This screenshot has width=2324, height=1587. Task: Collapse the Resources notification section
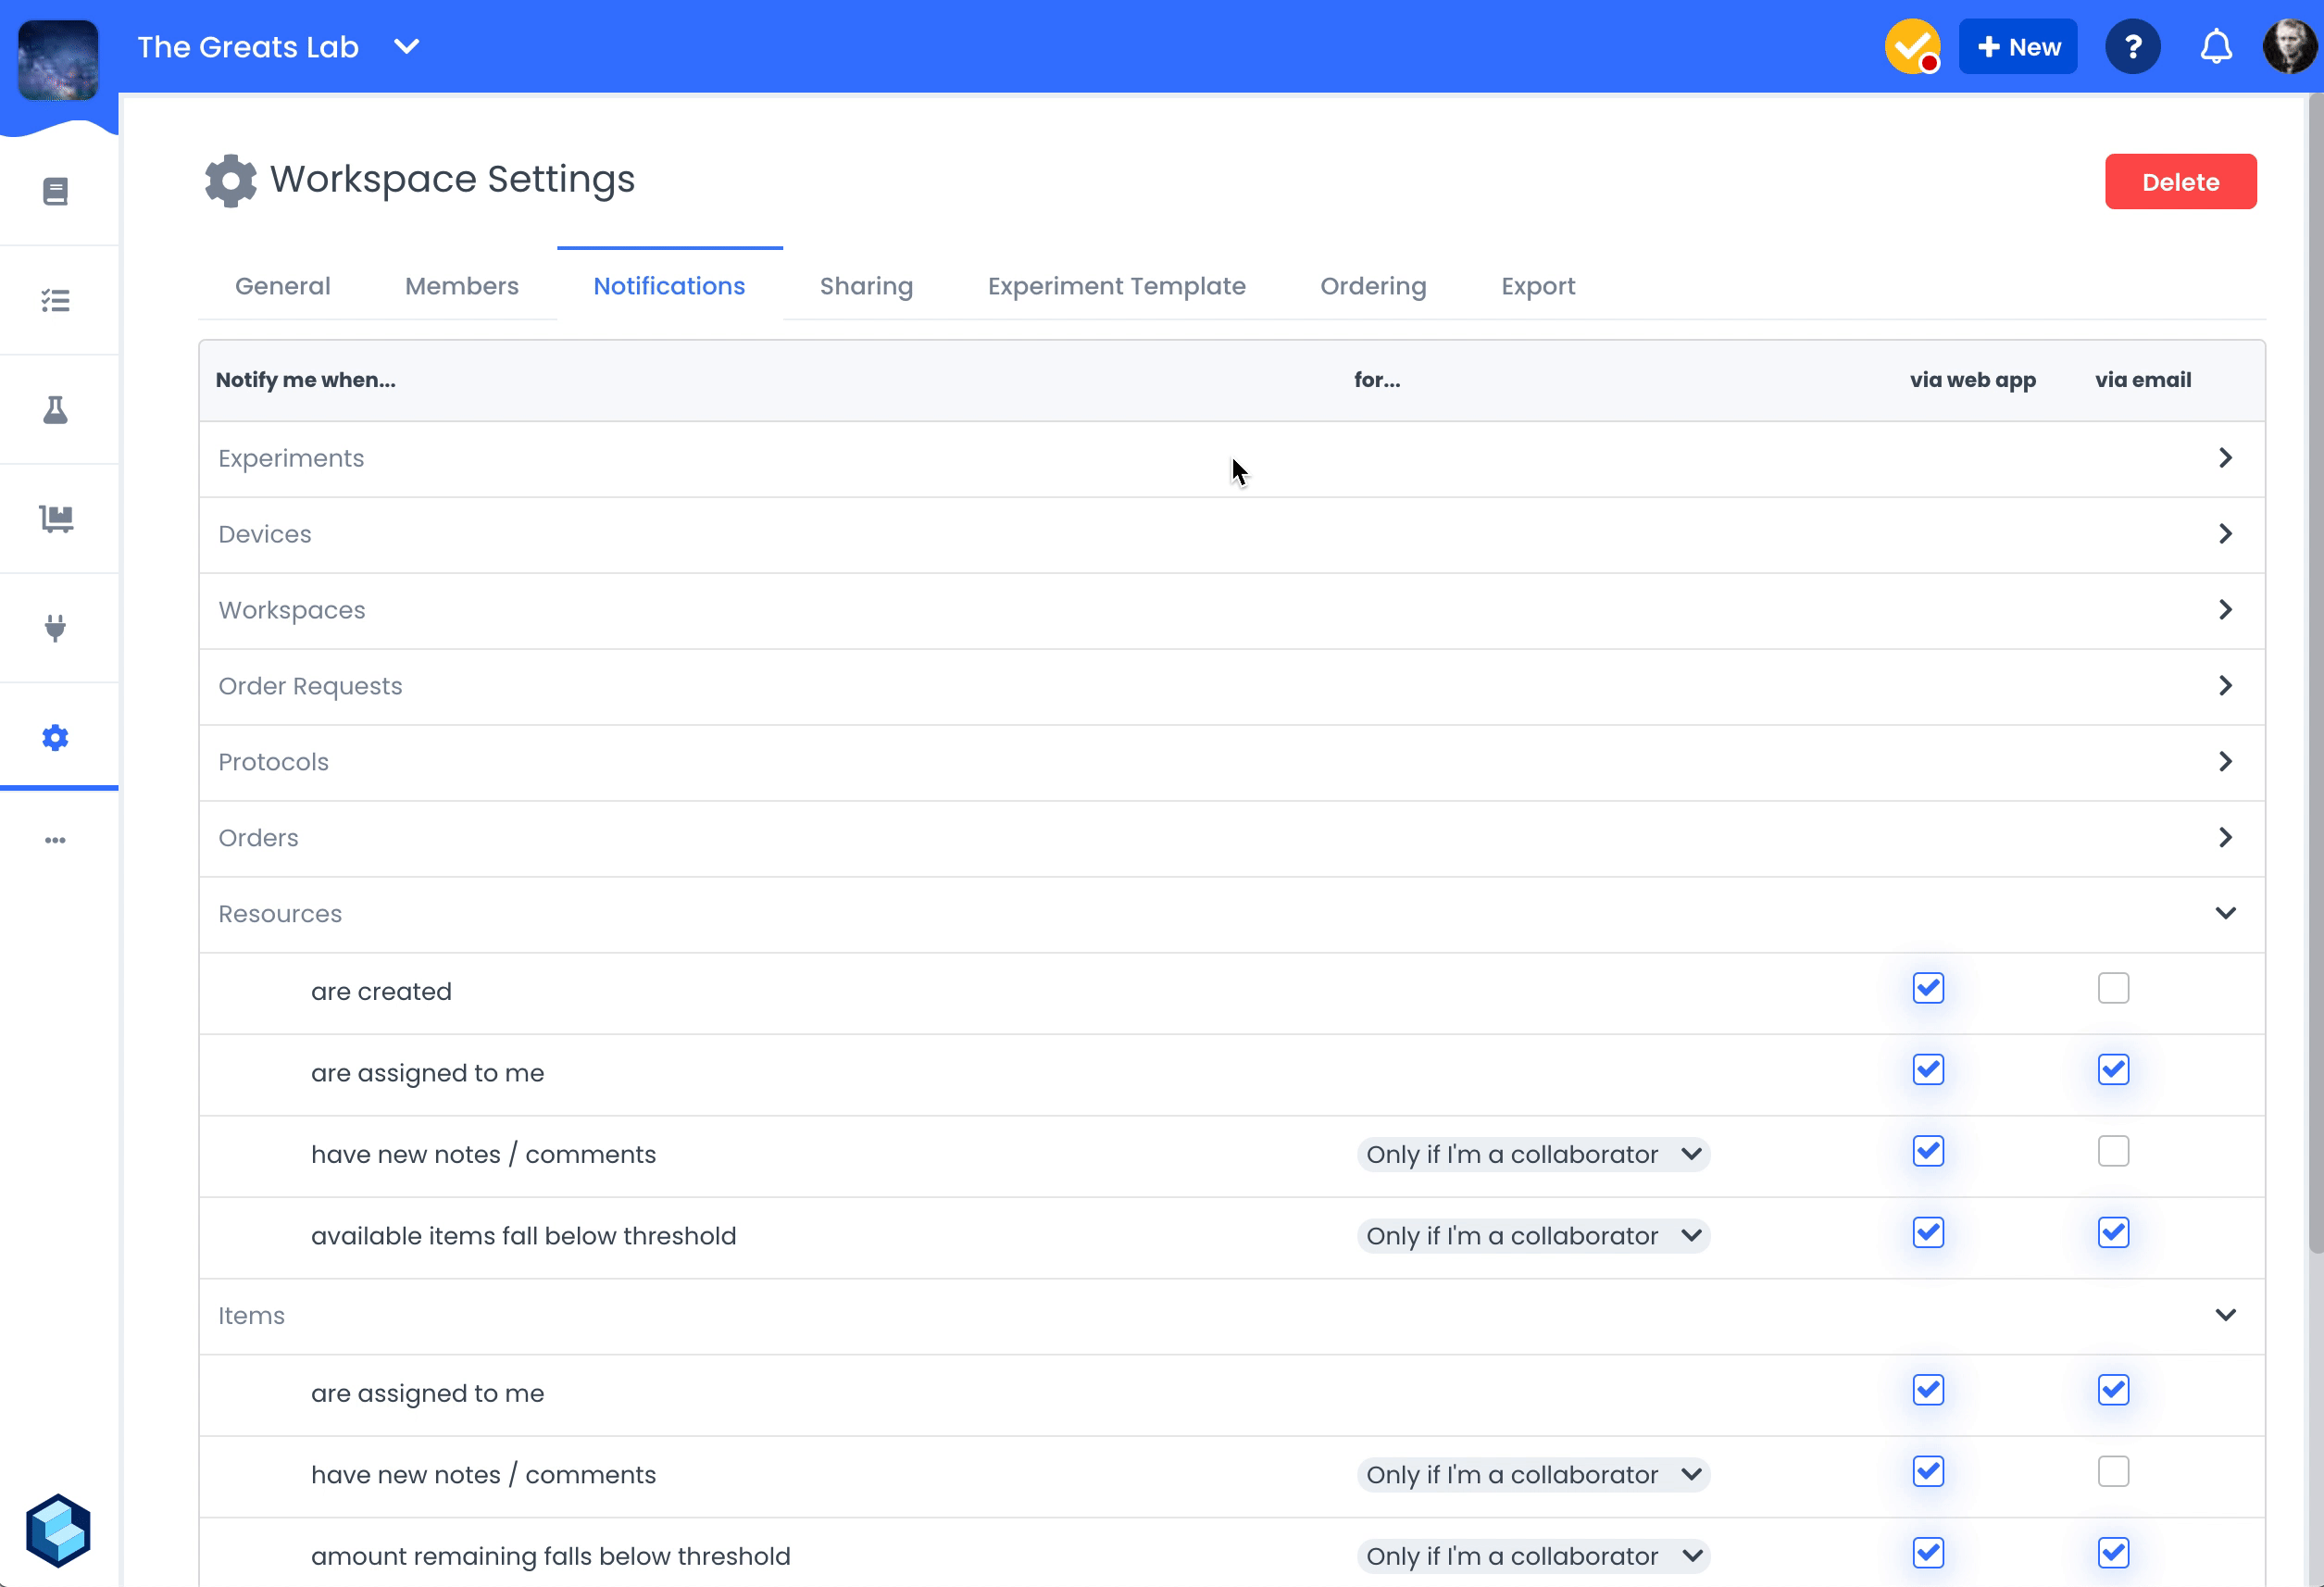2225,913
